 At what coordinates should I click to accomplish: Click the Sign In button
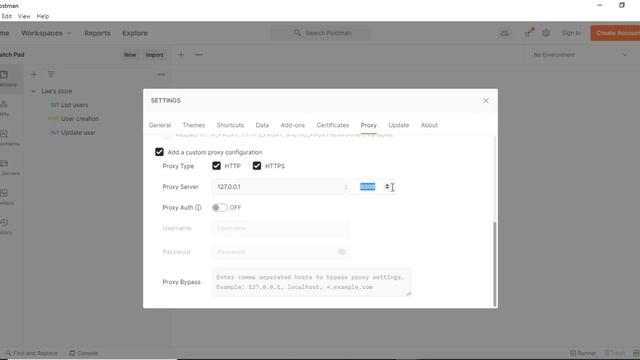571,33
